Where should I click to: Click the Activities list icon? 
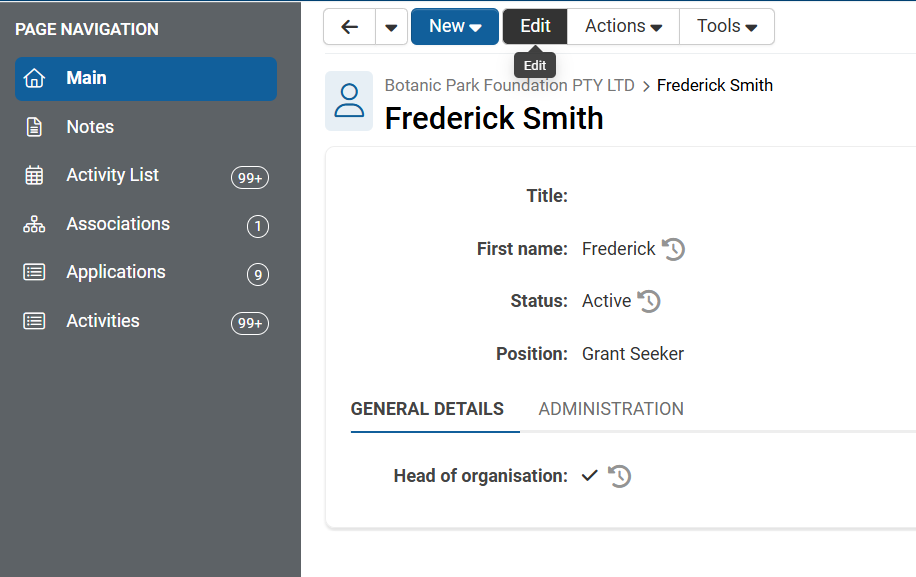click(x=35, y=321)
